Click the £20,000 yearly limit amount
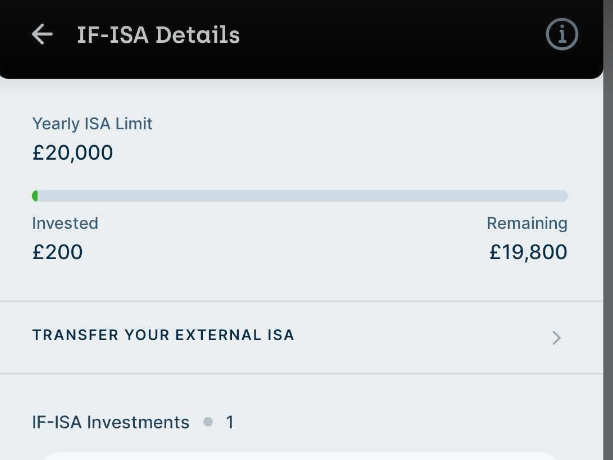 point(72,153)
